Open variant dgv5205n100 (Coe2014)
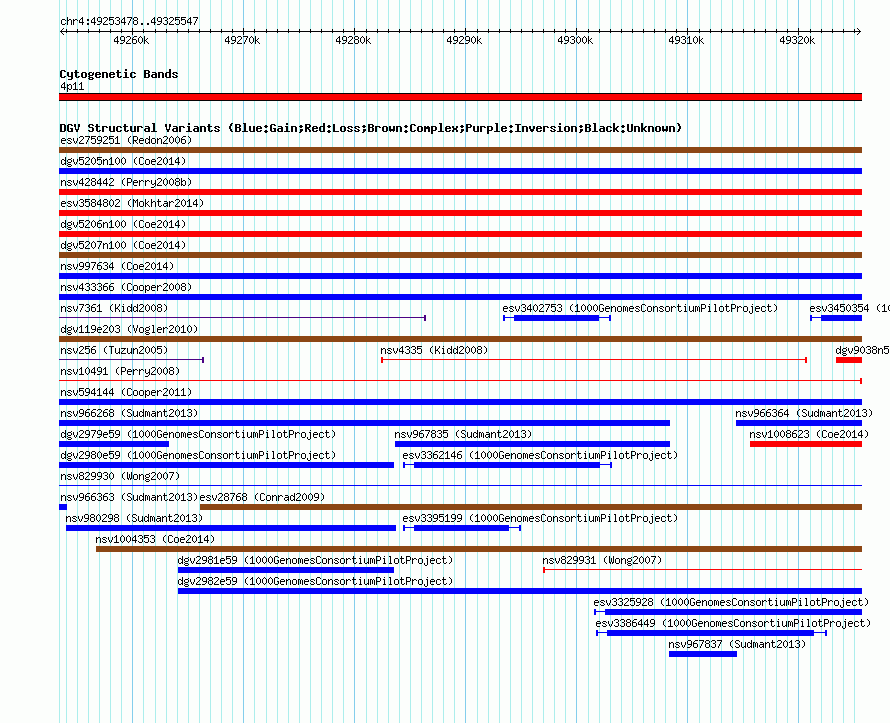890x723 pixels. (123, 161)
